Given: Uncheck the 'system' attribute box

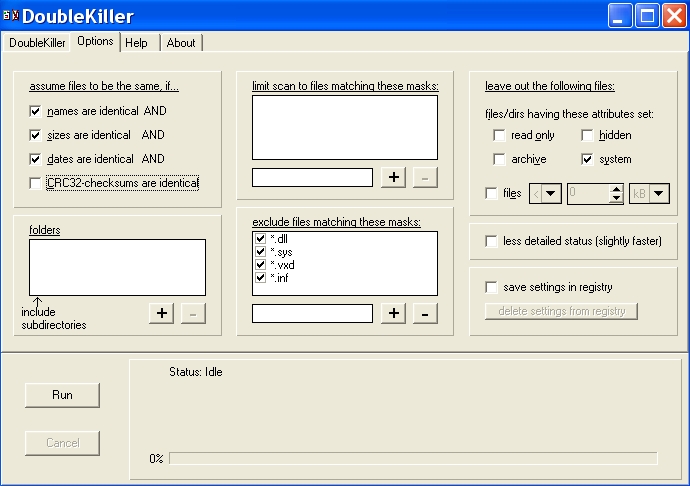Looking at the screenshot, I should click(587, 159).
